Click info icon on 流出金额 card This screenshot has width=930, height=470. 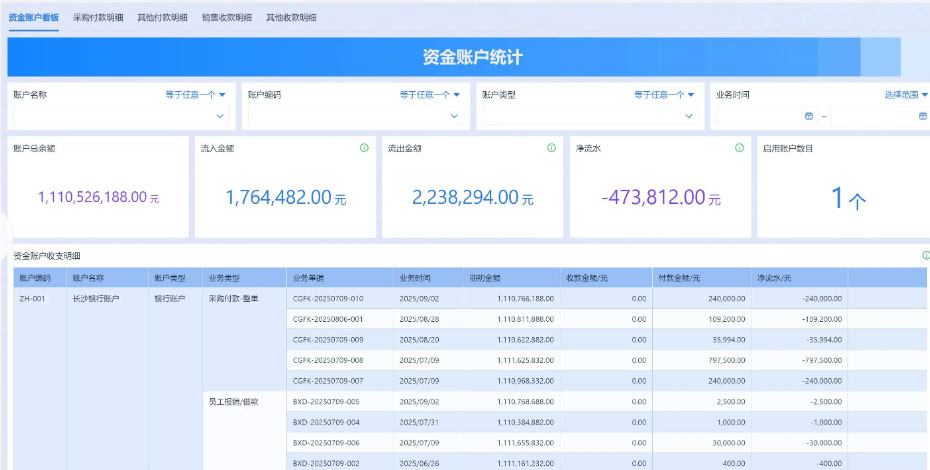pos(551,148)
